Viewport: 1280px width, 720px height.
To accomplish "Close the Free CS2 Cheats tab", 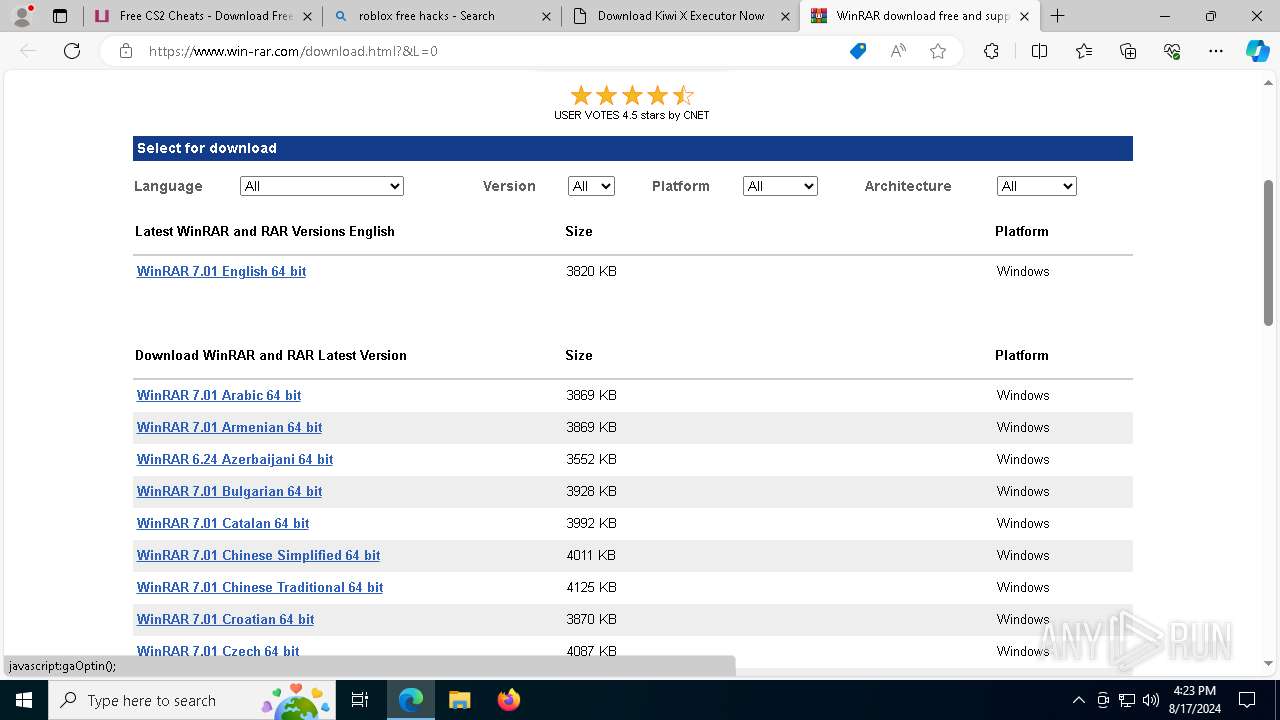I will [307, 16].
